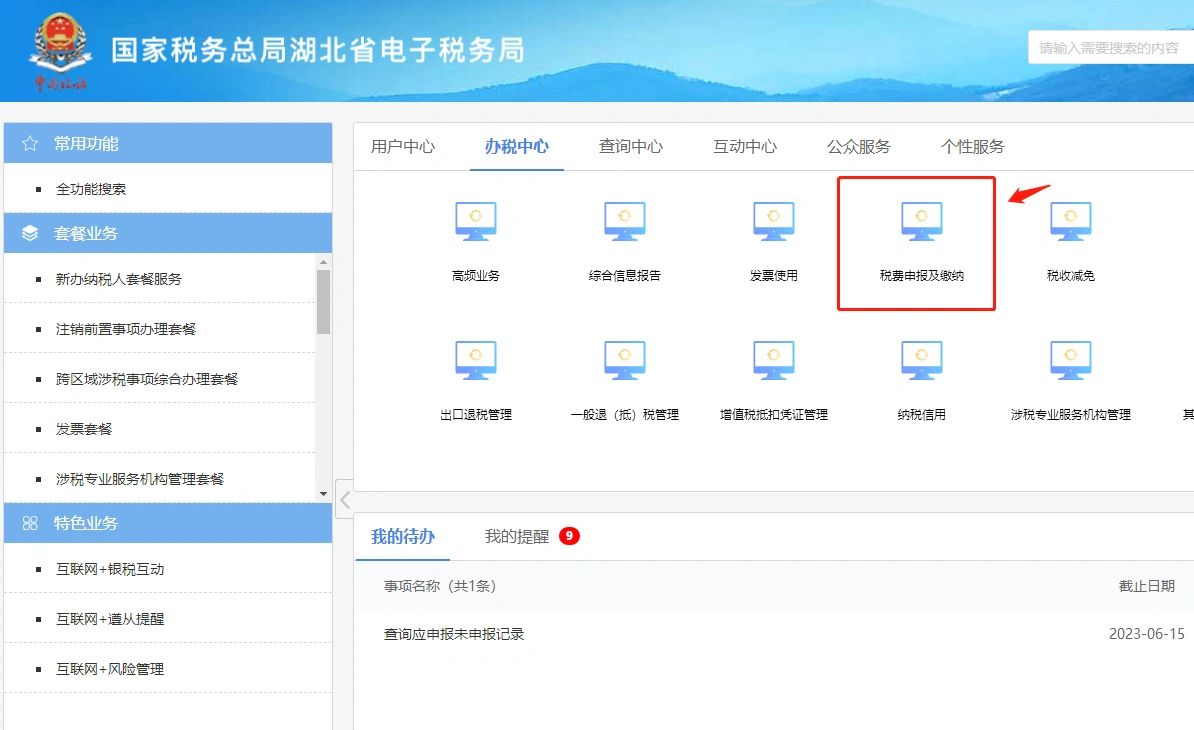Click the sidebar scrollbar down arrow
Viewport: 1194px width, 730px height.
pyautogui.click(x=324, y=494)
